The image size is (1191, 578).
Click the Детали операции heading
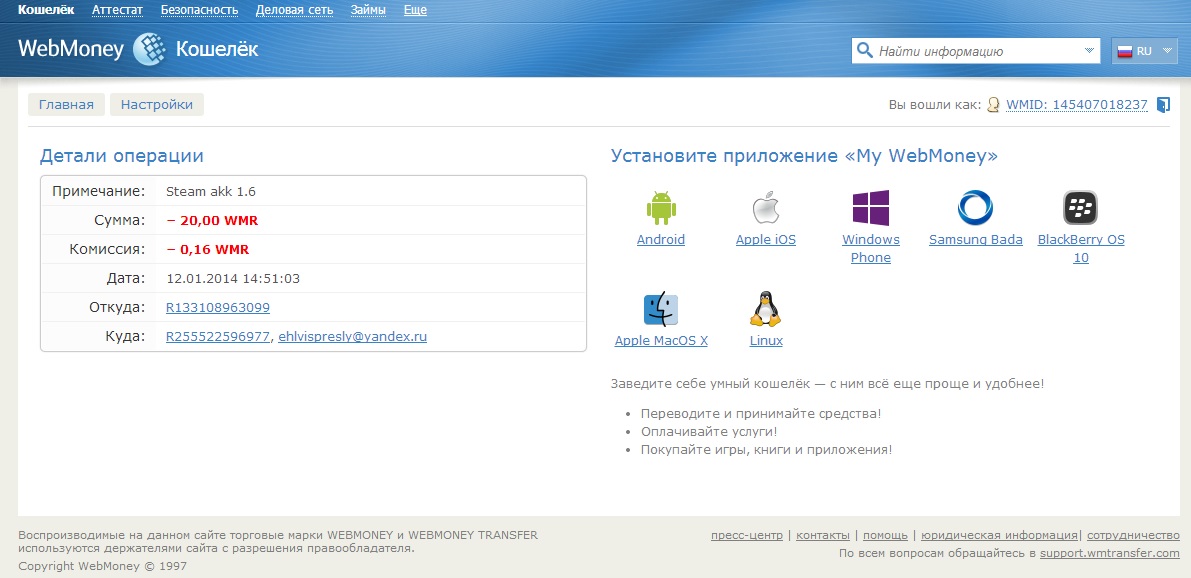(x=122, y=156)
